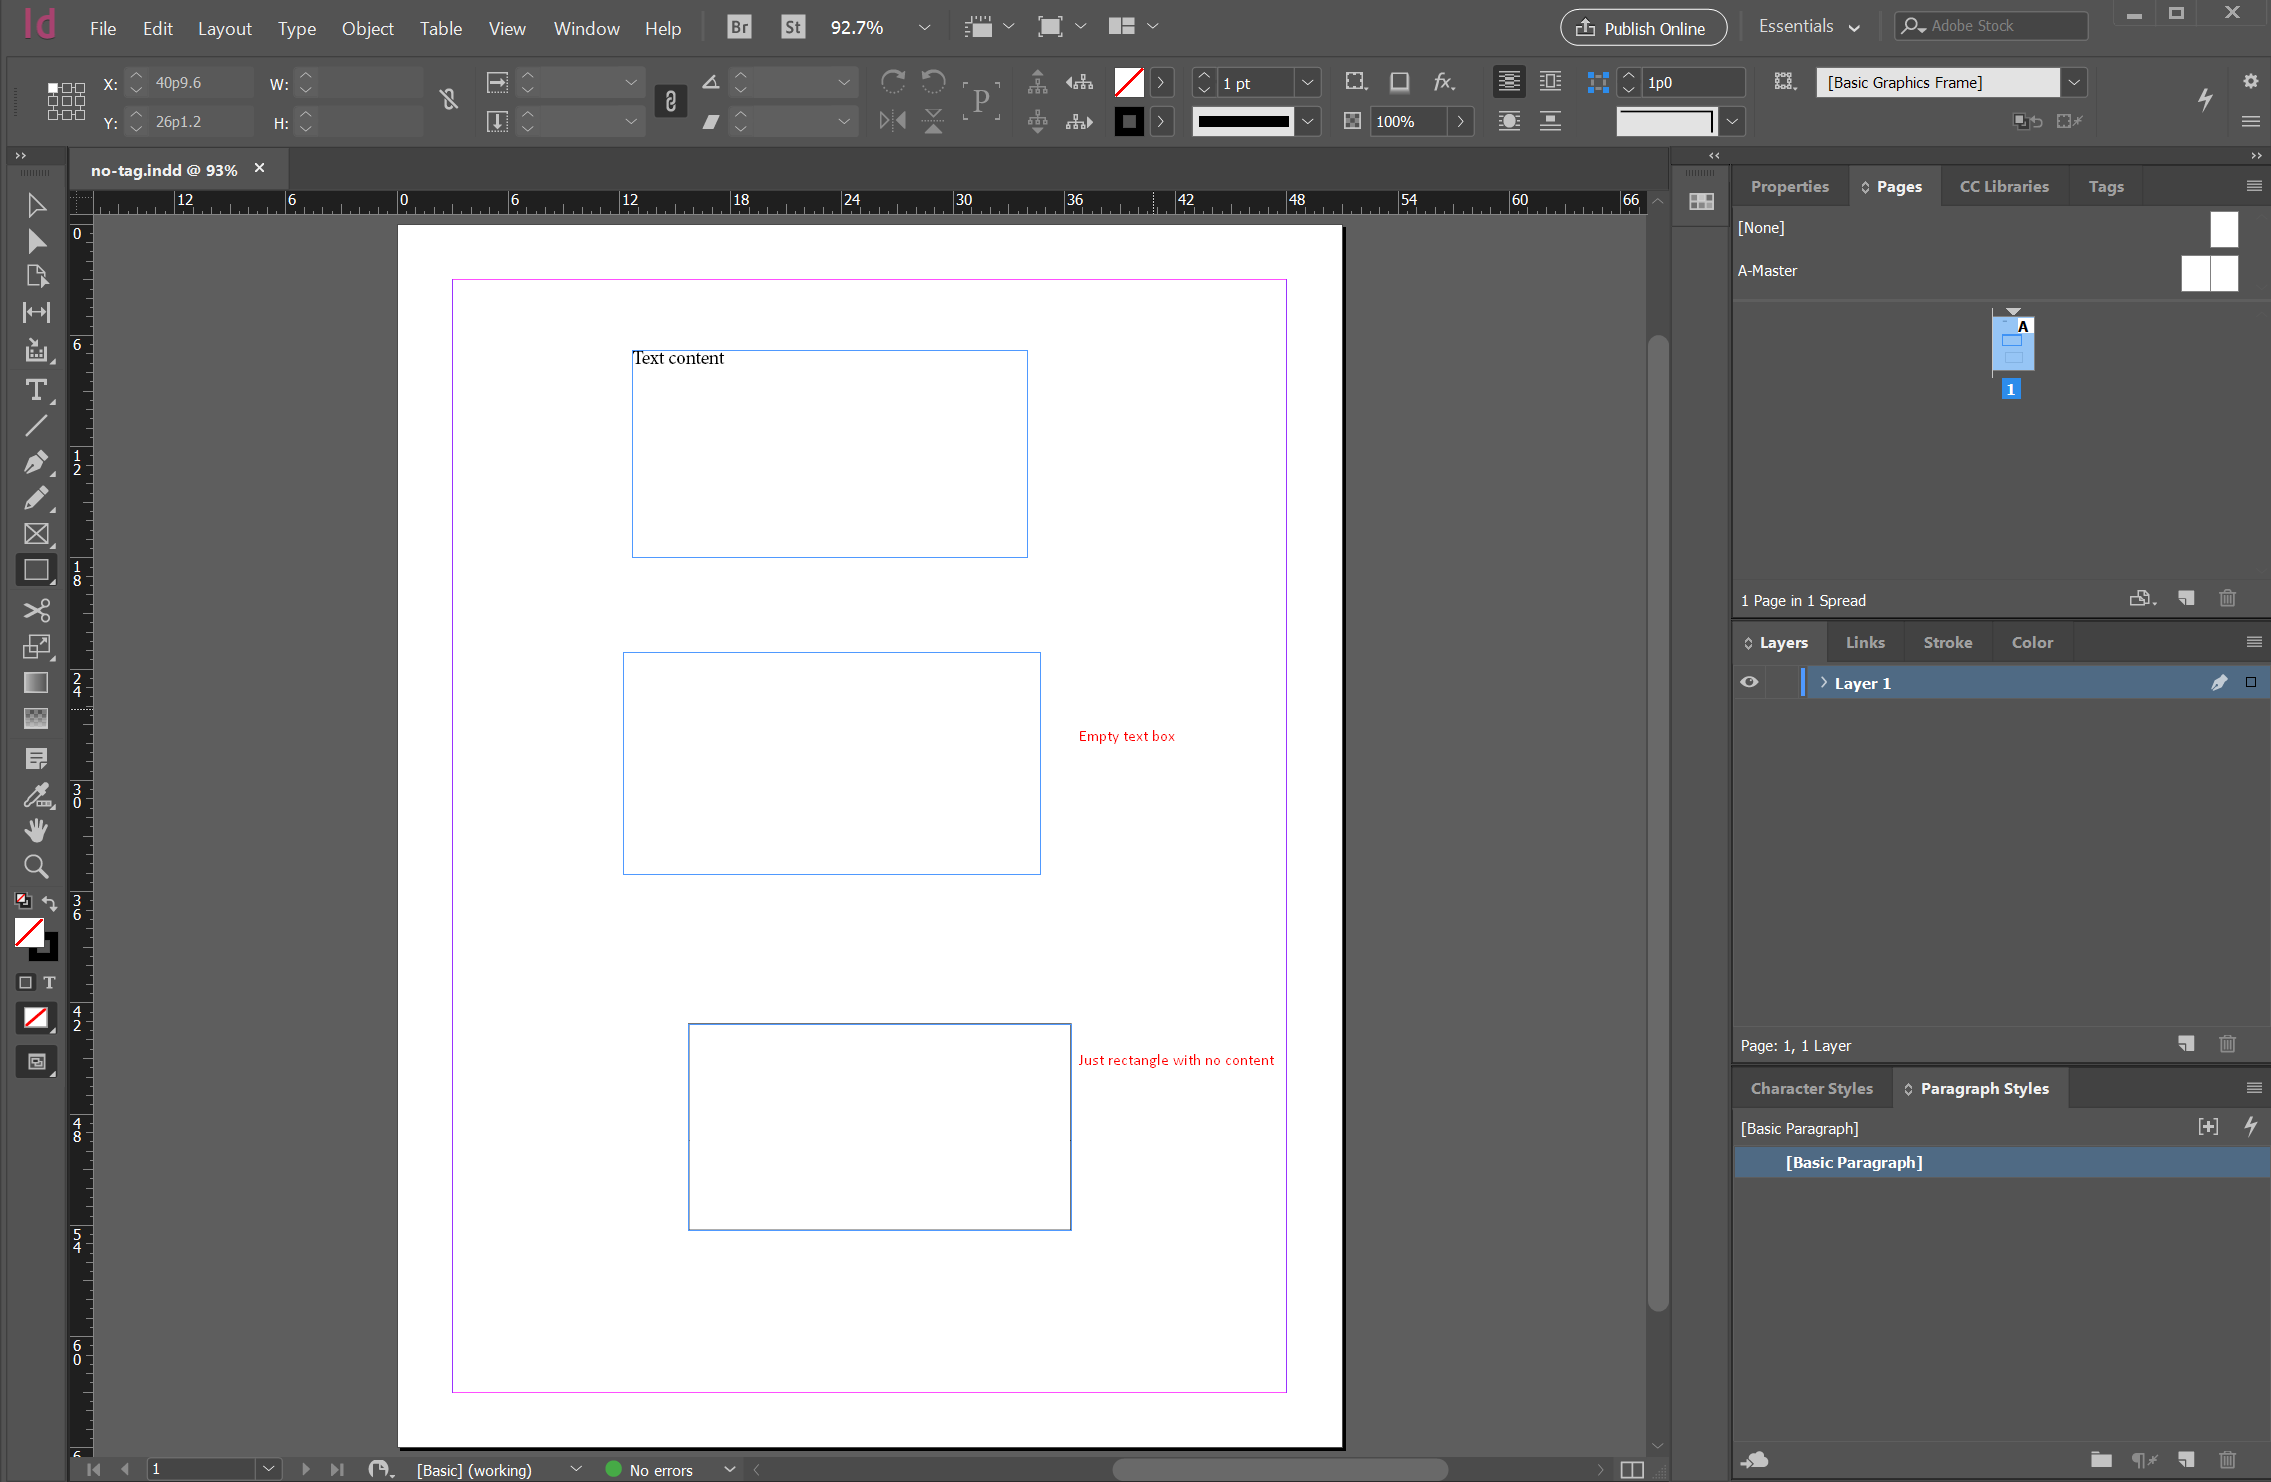Click the Publish Online button

1643,28
